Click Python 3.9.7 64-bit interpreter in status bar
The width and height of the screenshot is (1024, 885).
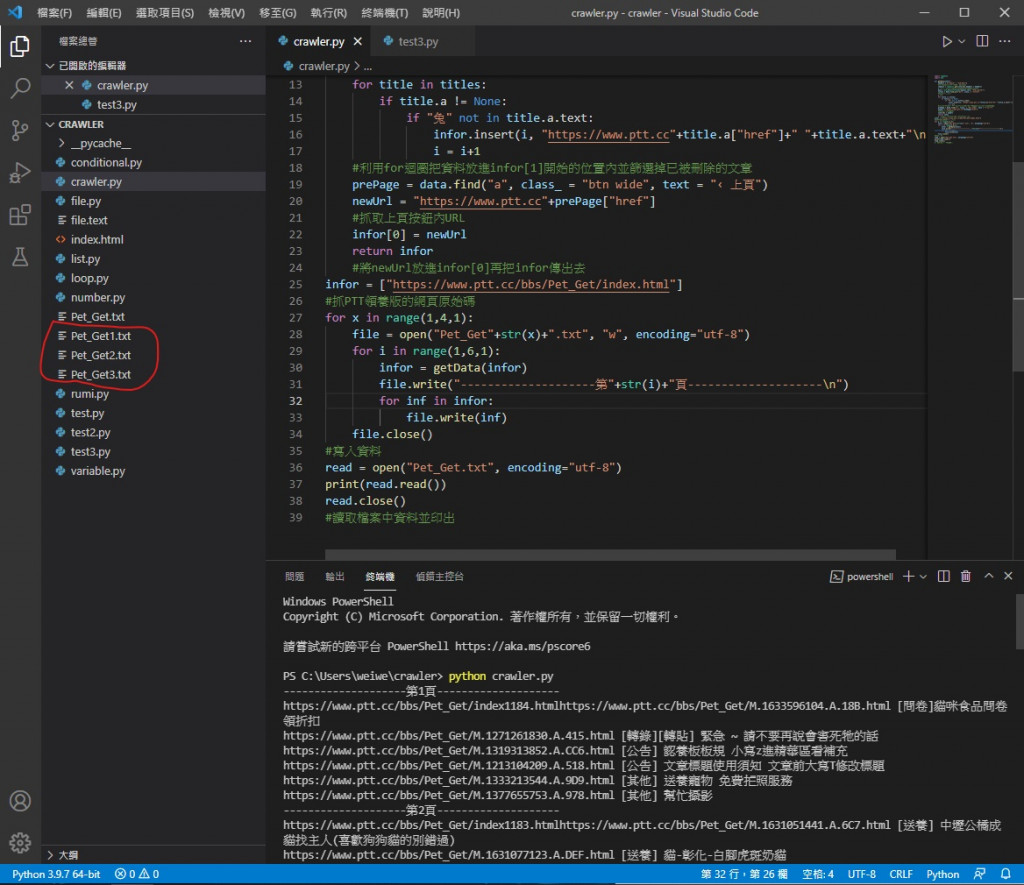tap(56, 874)
